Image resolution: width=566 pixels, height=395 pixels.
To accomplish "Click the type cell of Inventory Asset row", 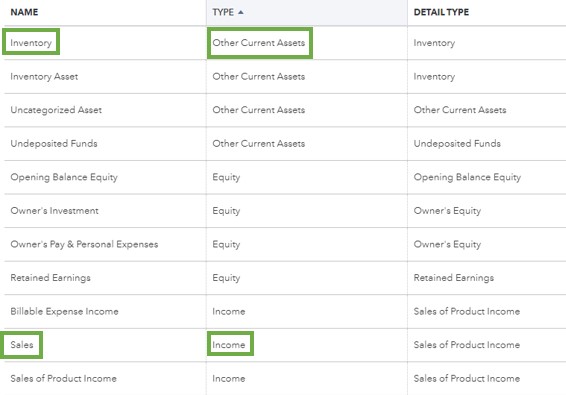I will [x=258, y=77].
